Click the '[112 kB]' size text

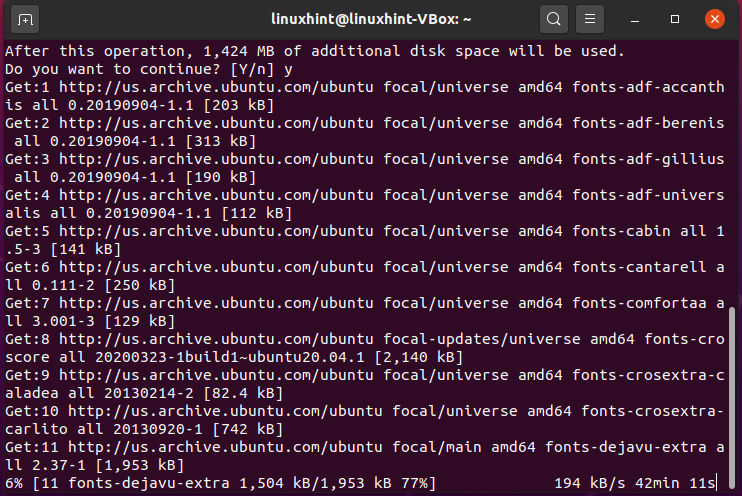tap(256, 213)
